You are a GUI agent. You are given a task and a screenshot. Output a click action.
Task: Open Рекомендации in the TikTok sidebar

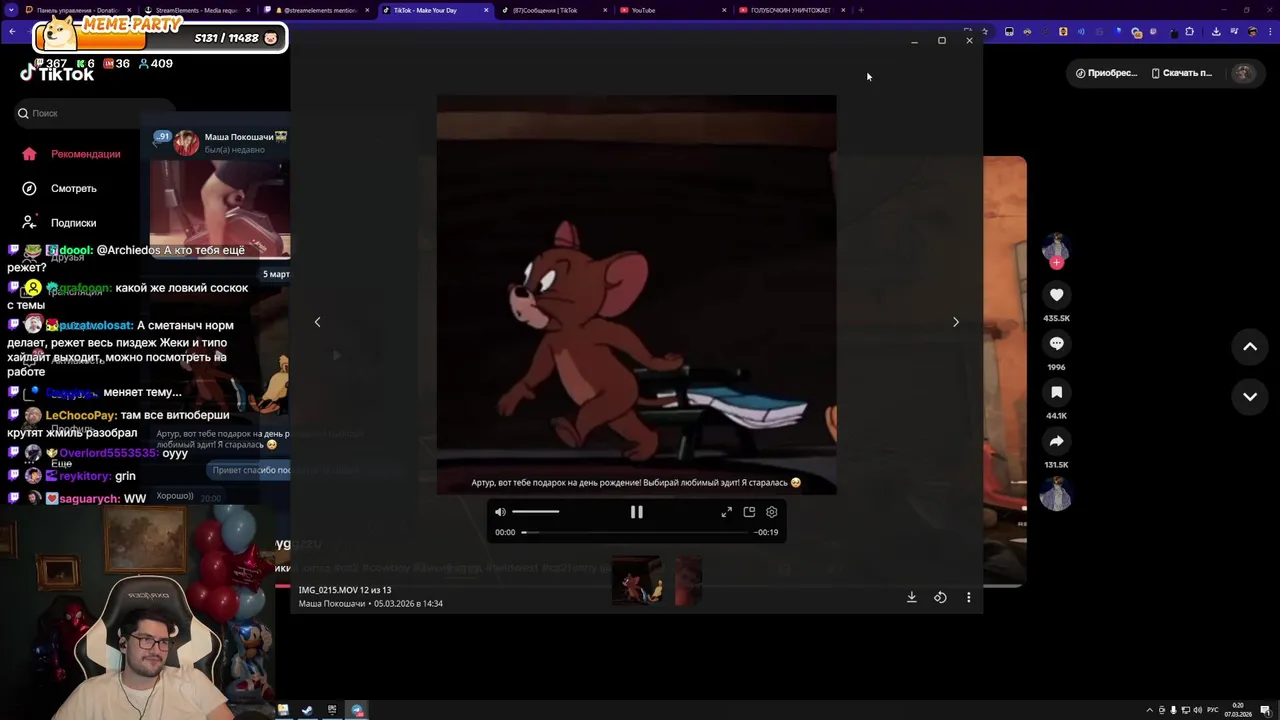(73, 154)
